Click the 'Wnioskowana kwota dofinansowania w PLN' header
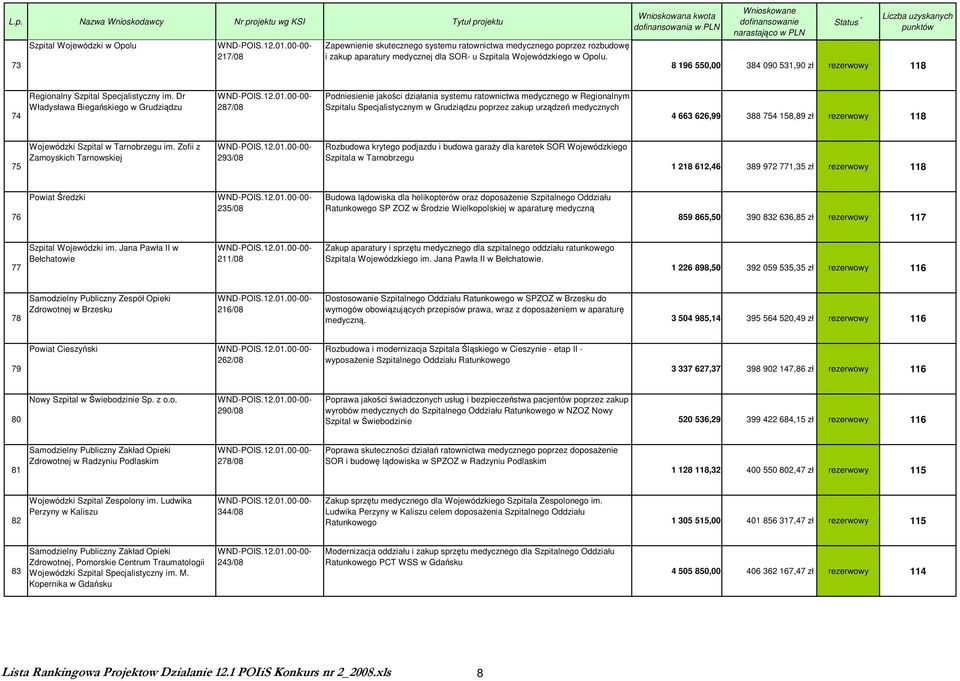The height and width of the screenshot is (681, 960). [x=677, y=21]
